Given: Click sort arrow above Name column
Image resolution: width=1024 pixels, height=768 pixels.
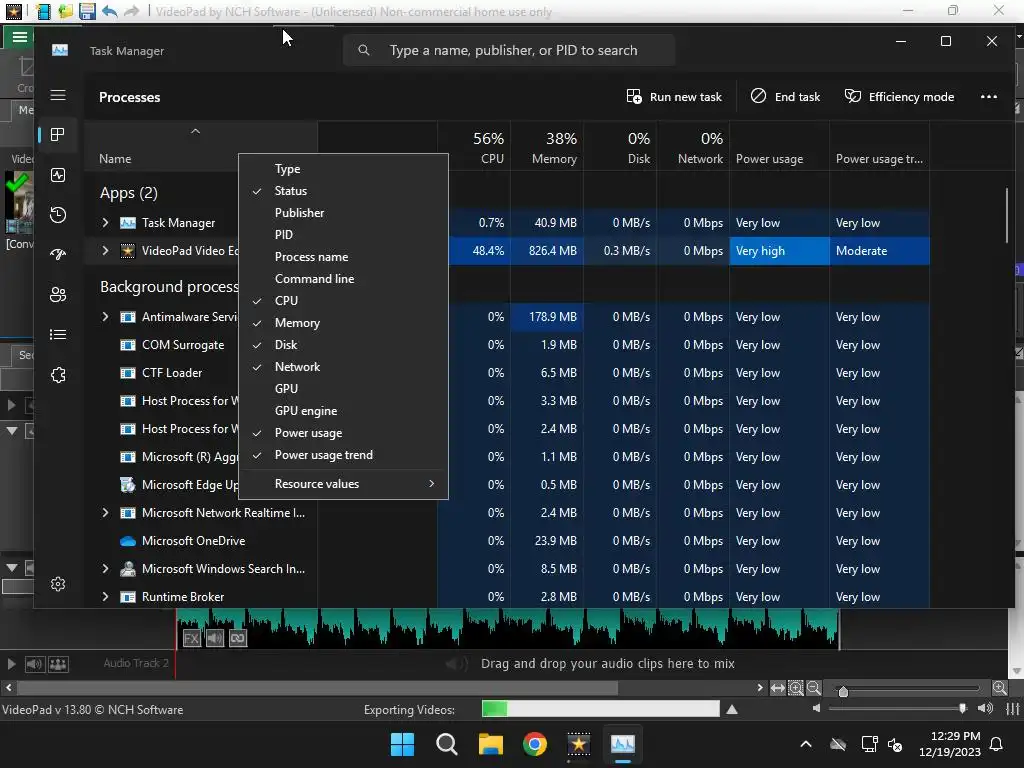Looking at the screenshot, I should [195, 131].
